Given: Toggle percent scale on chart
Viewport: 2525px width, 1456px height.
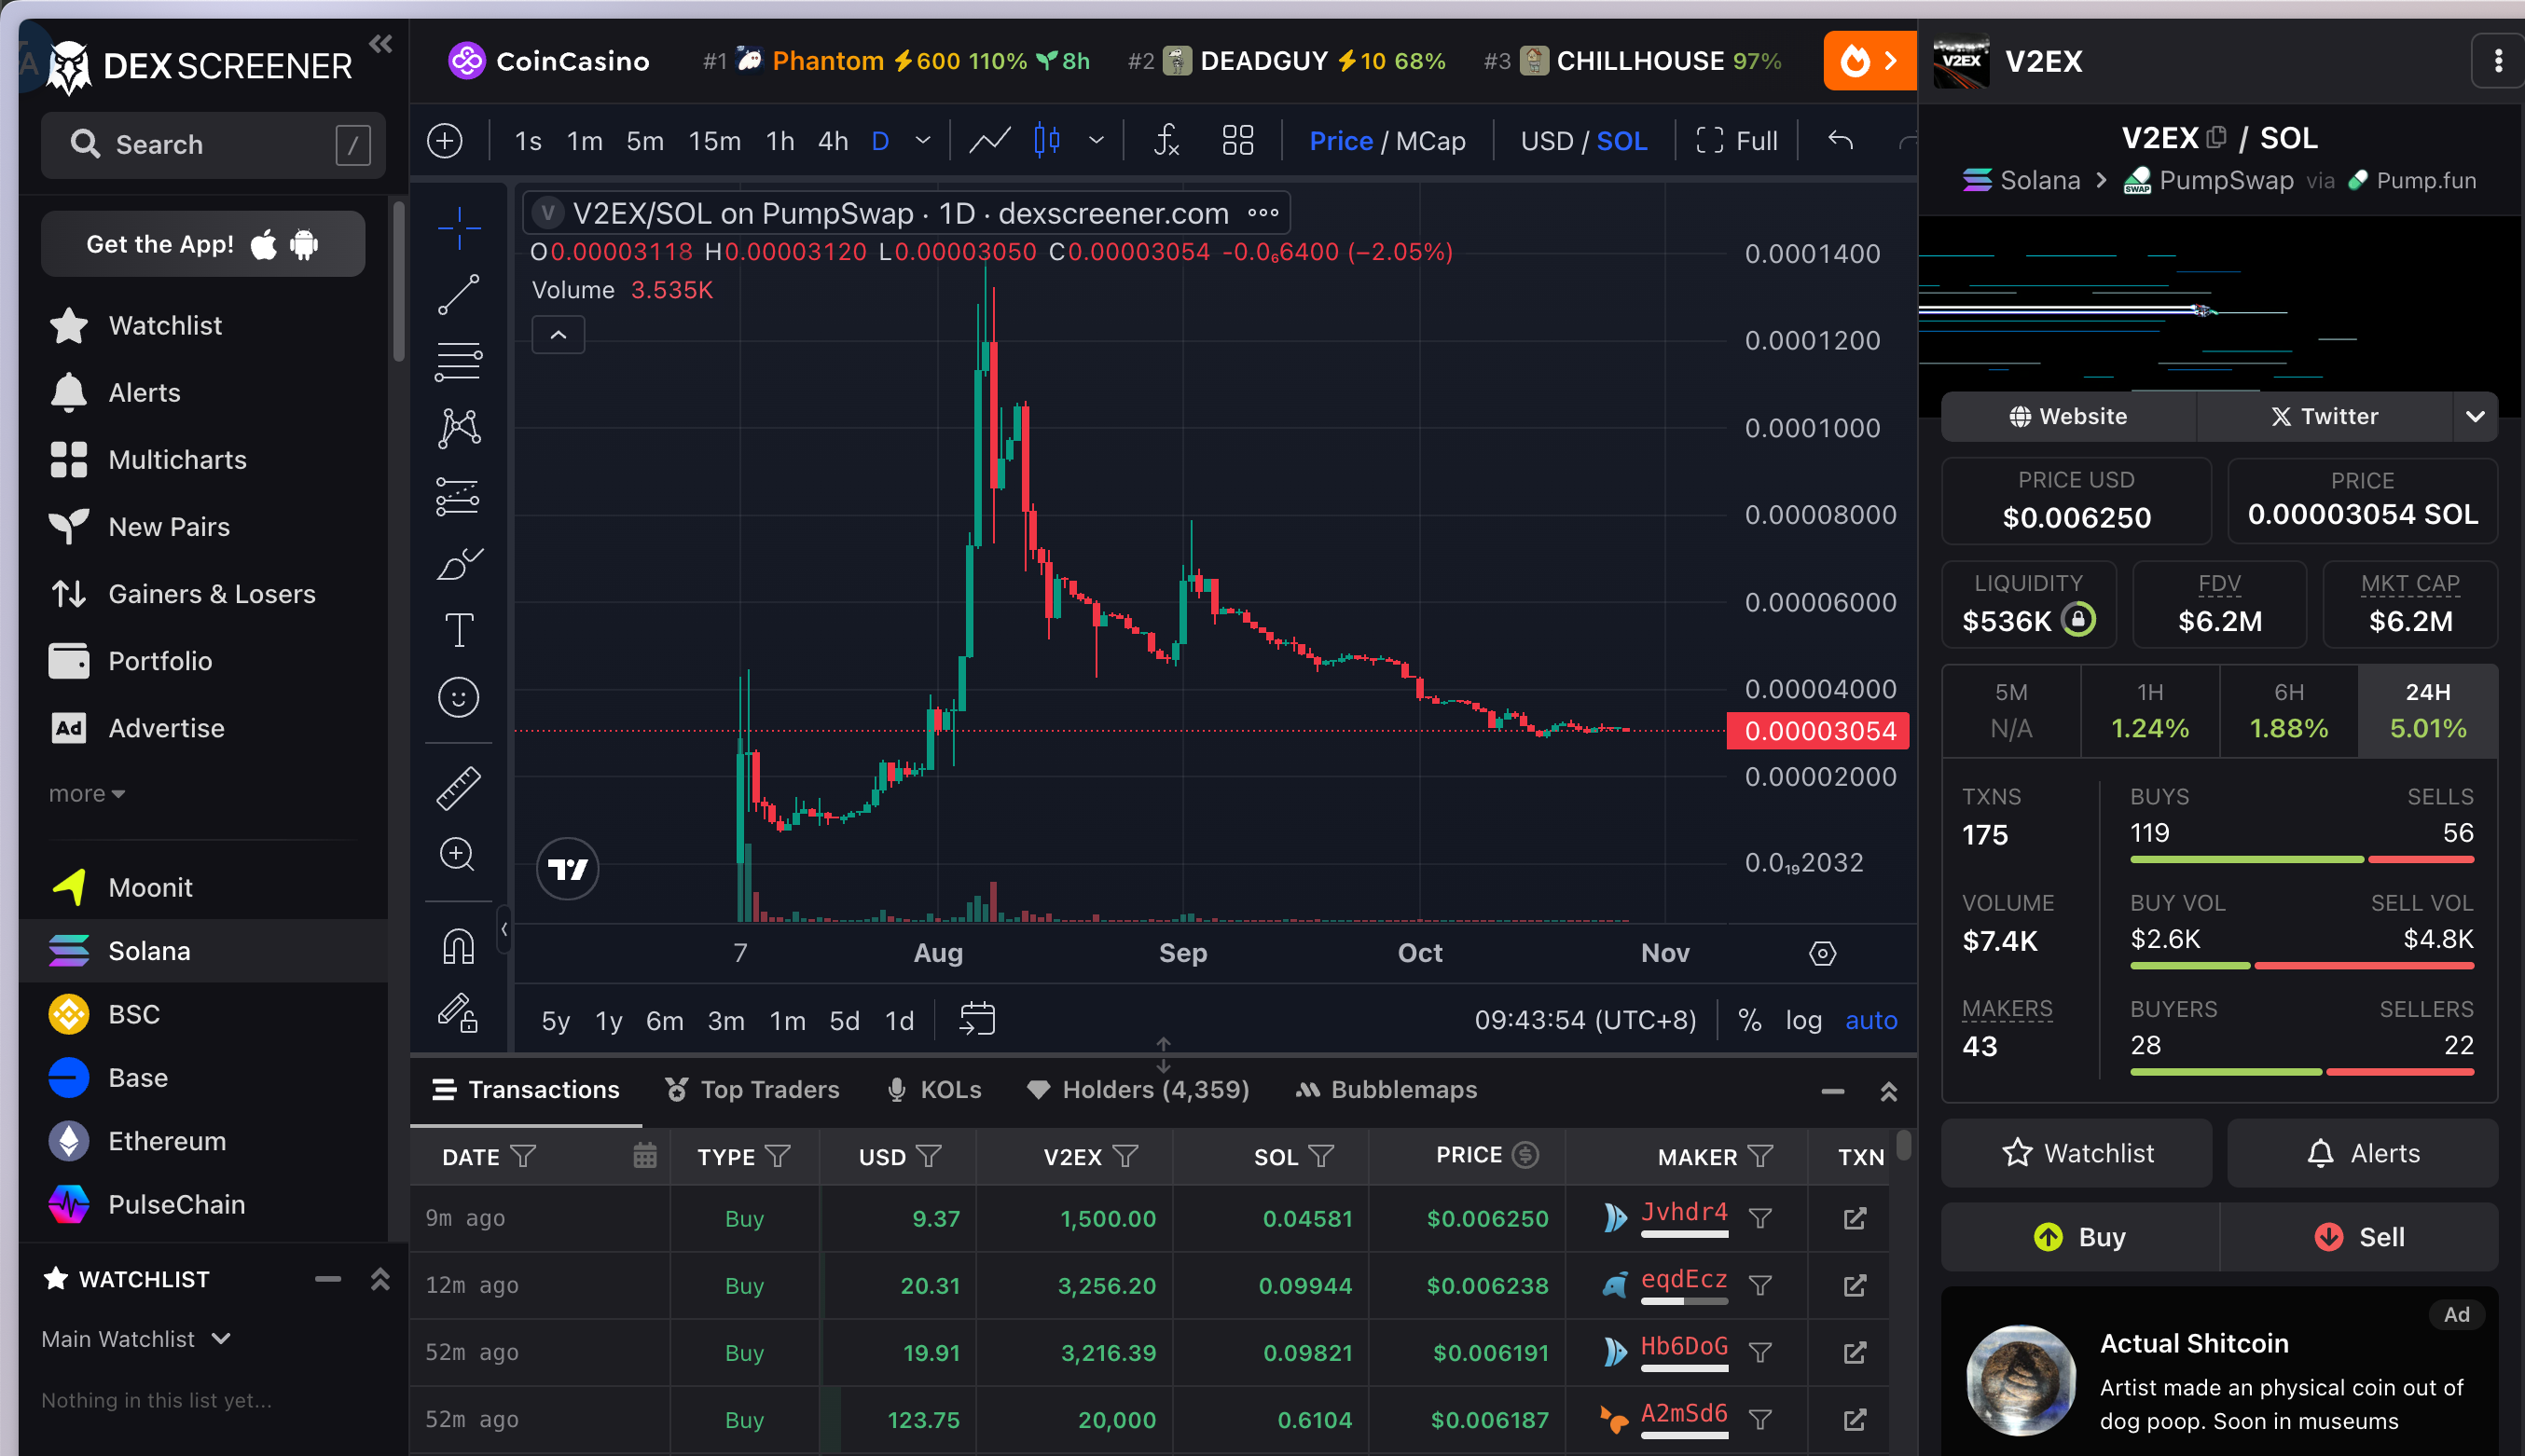Looking at the screenshot, I should tap(1749, 1020).
